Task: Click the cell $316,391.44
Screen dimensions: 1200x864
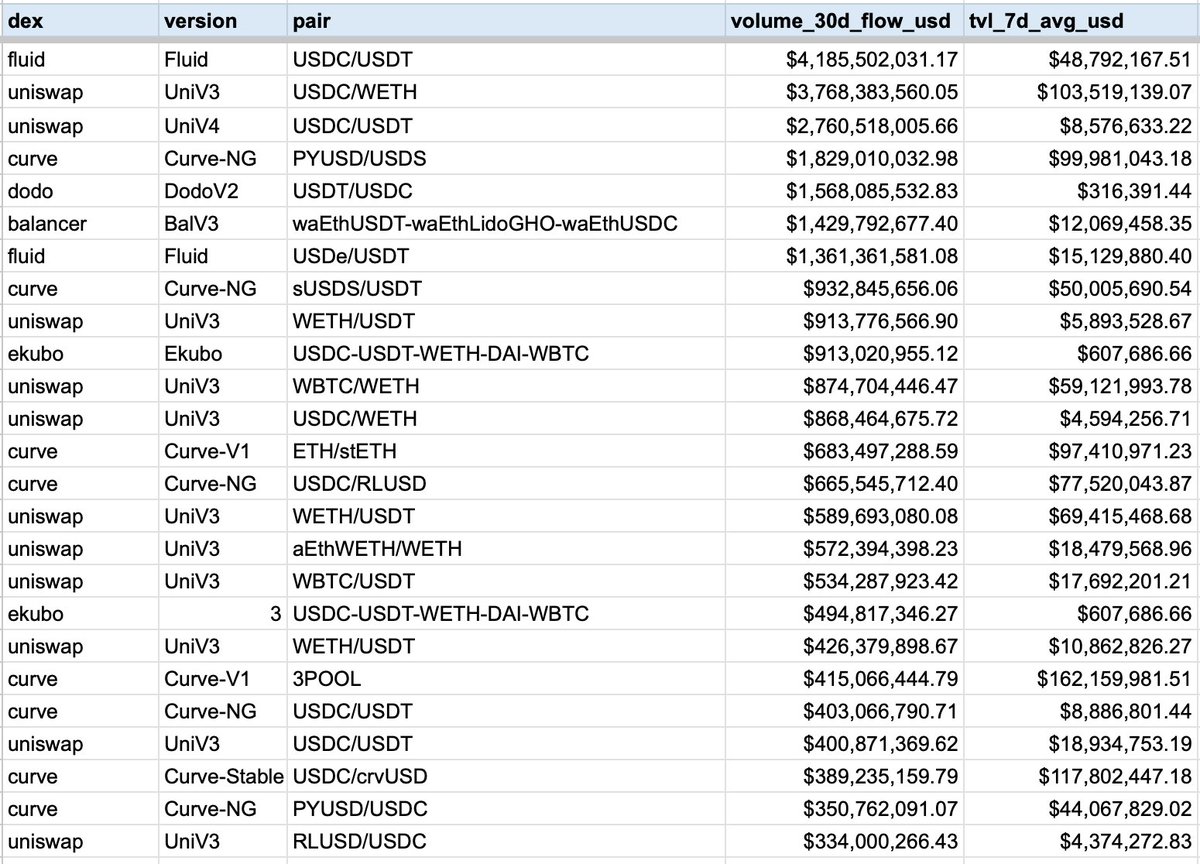Action: [1083, 191]
